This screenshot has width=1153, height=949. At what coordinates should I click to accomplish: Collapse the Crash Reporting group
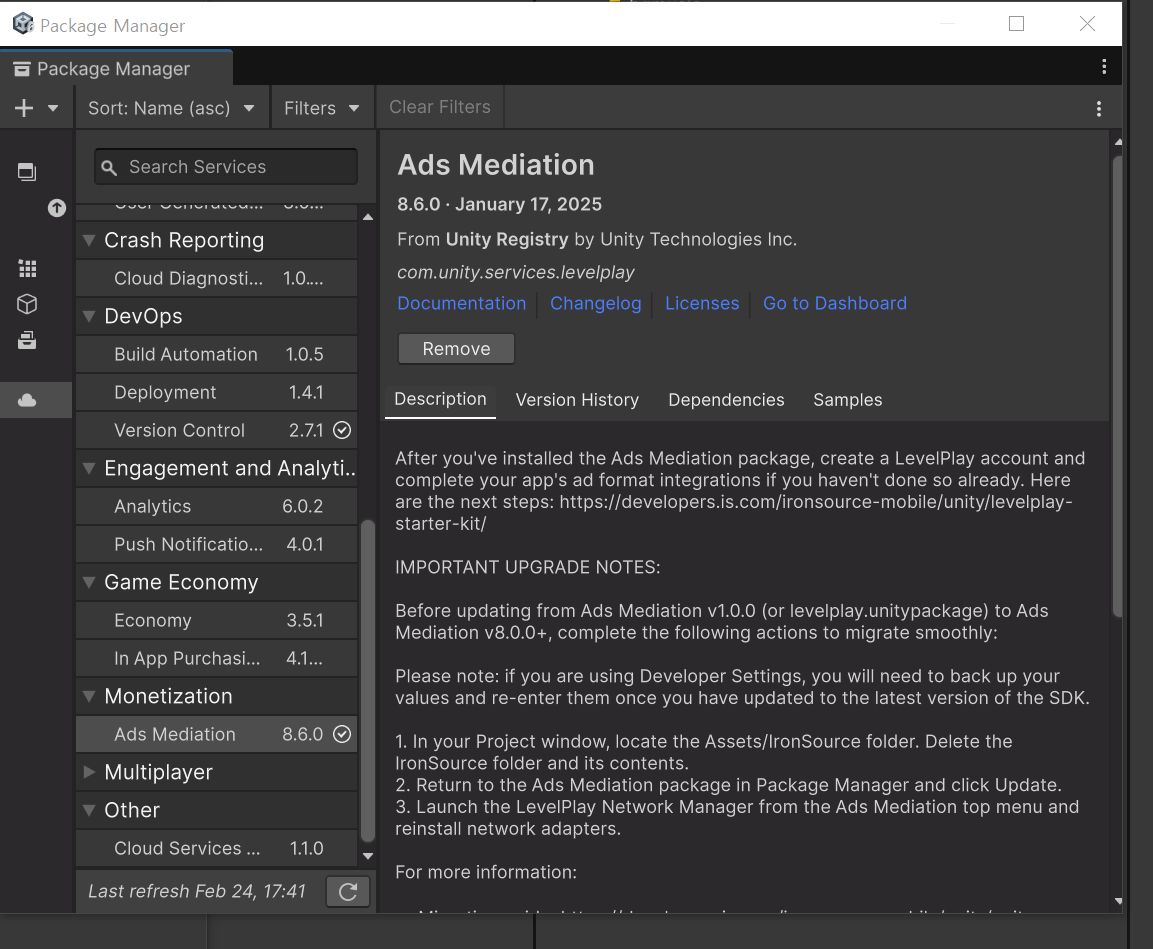pos(89,240)
